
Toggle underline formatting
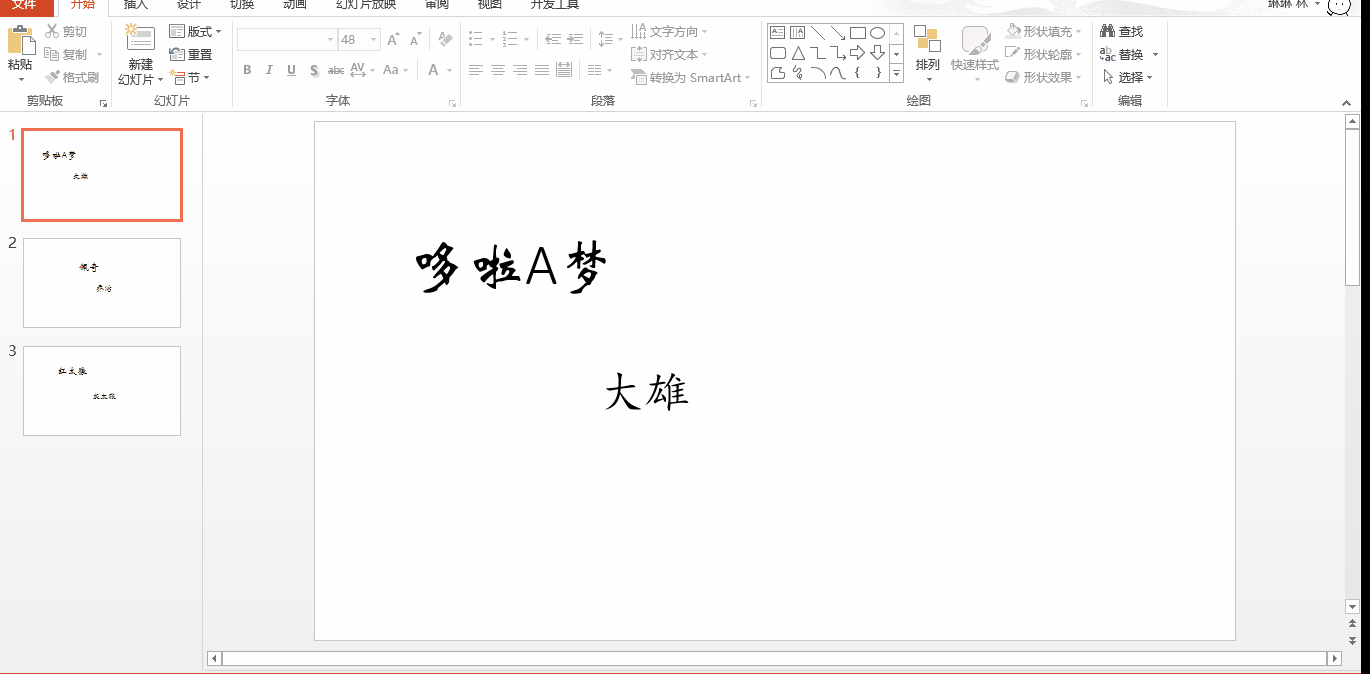290,70
